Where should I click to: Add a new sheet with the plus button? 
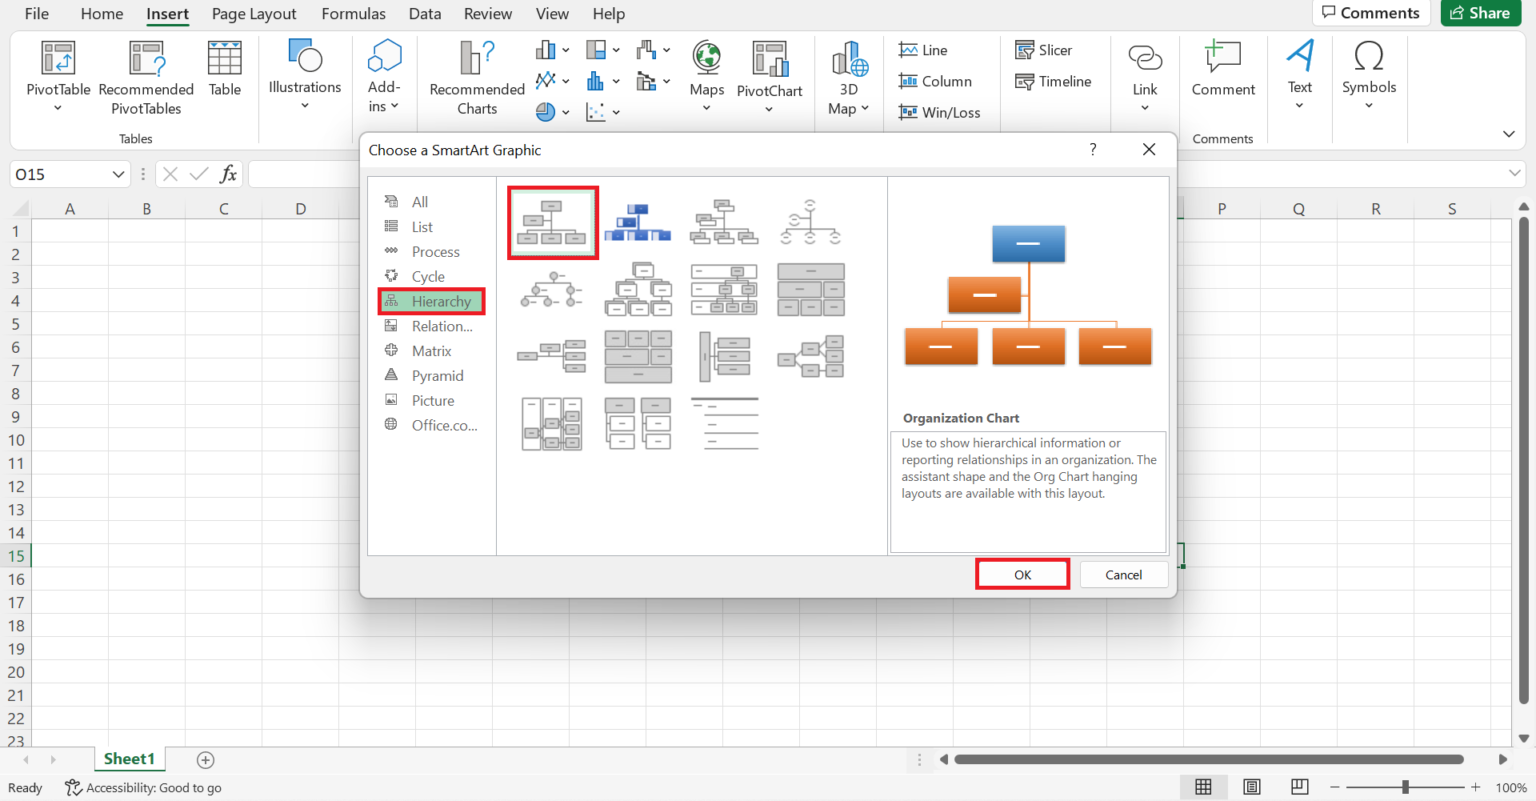[x=205, y=759]
